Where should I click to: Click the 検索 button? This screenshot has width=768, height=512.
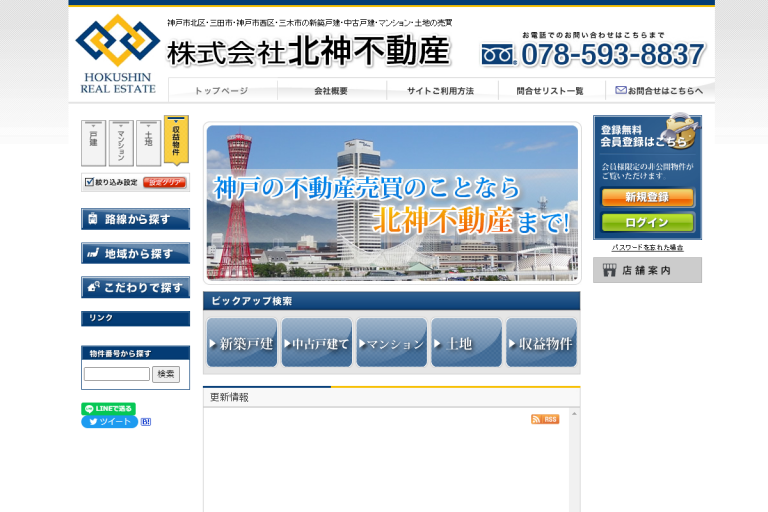(x=166, y=374)
